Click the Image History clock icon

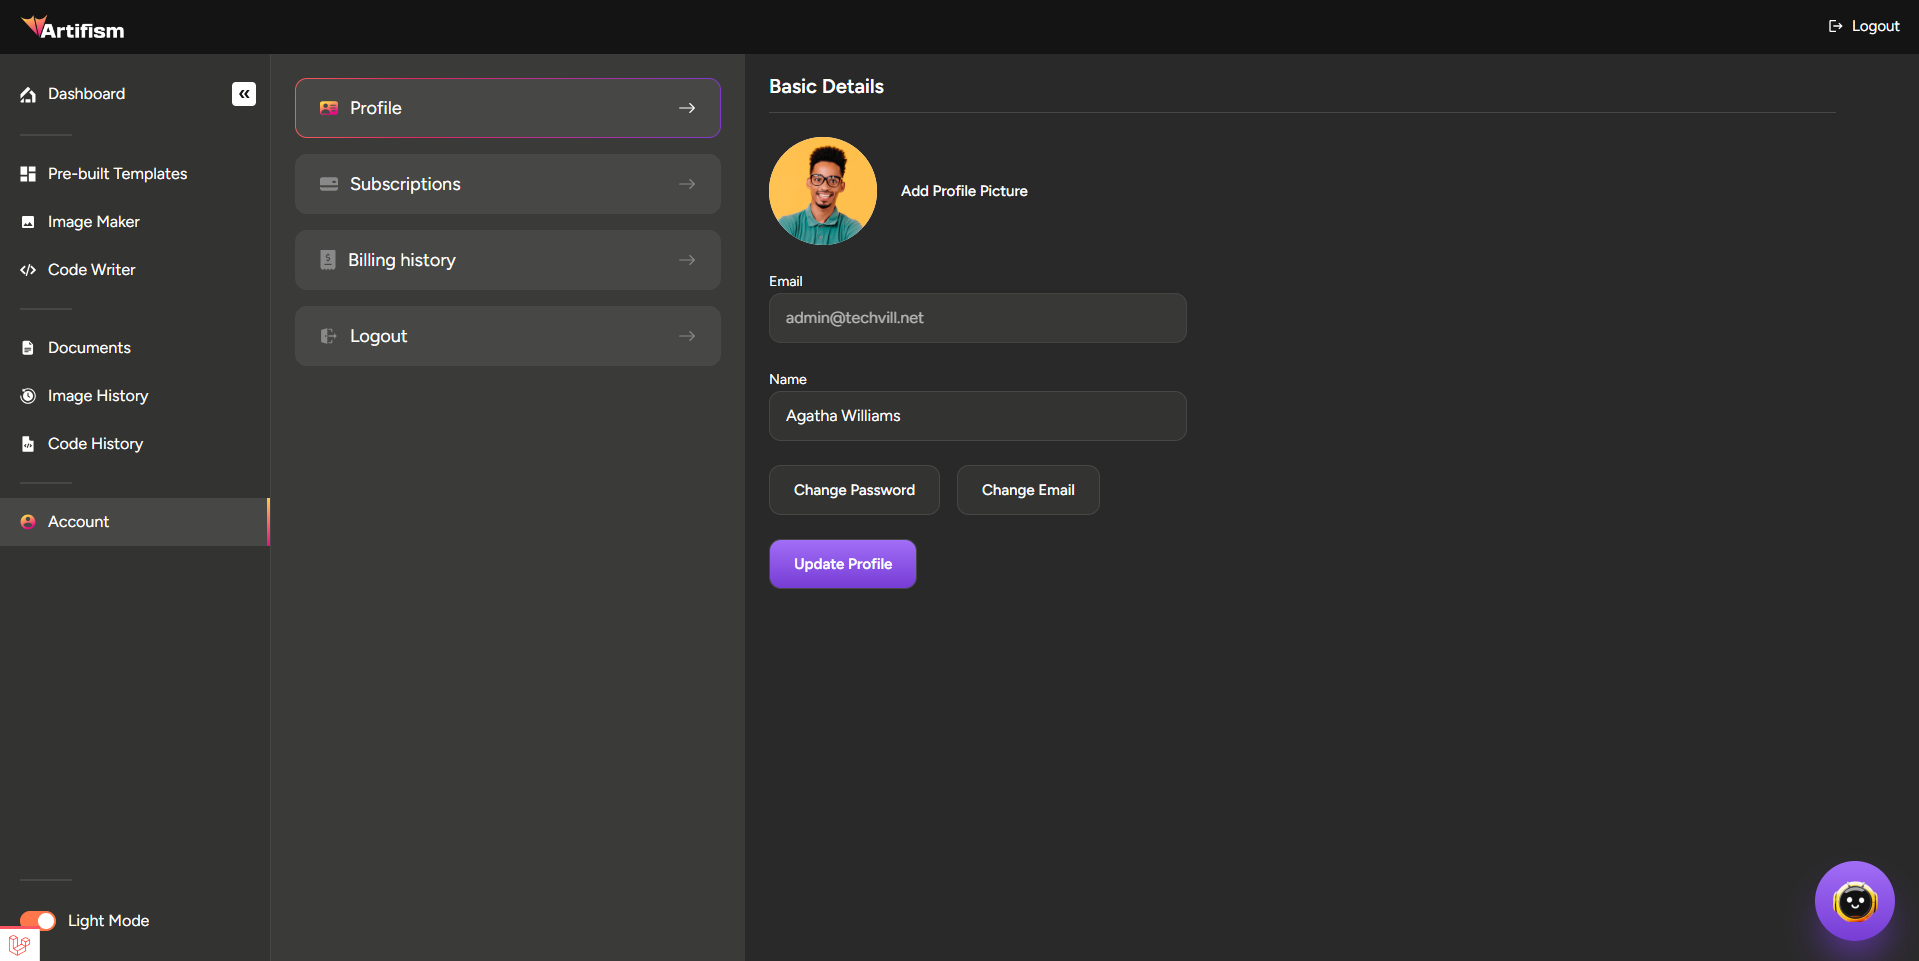coord(28,396)
